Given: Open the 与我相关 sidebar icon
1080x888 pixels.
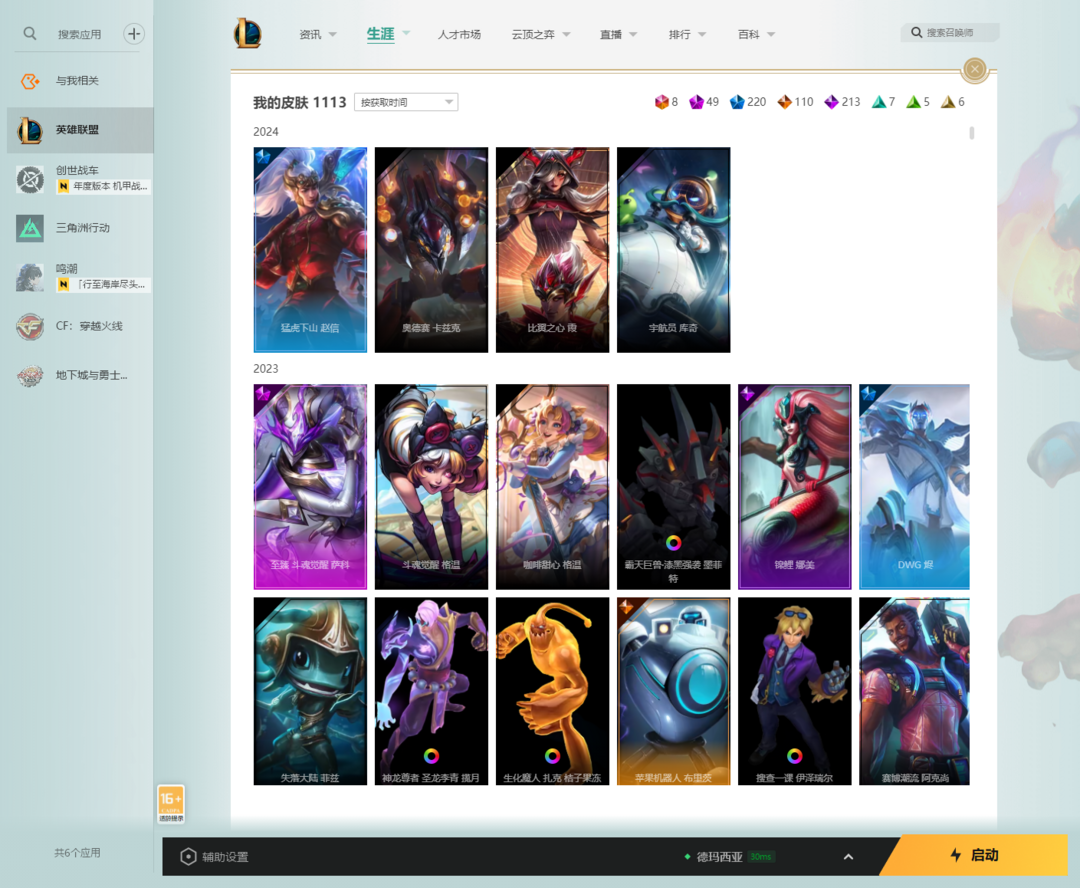Looking at the screenshot, I should (x=30, y=81).
